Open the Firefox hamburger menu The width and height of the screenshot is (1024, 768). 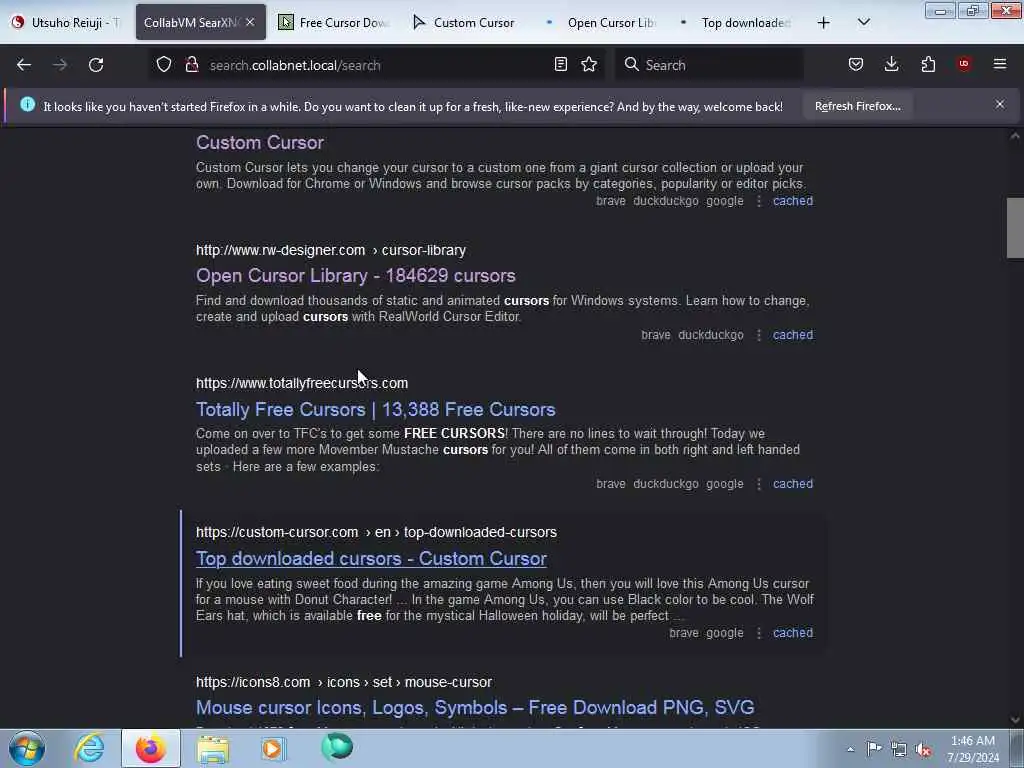tap(1000, 64)
